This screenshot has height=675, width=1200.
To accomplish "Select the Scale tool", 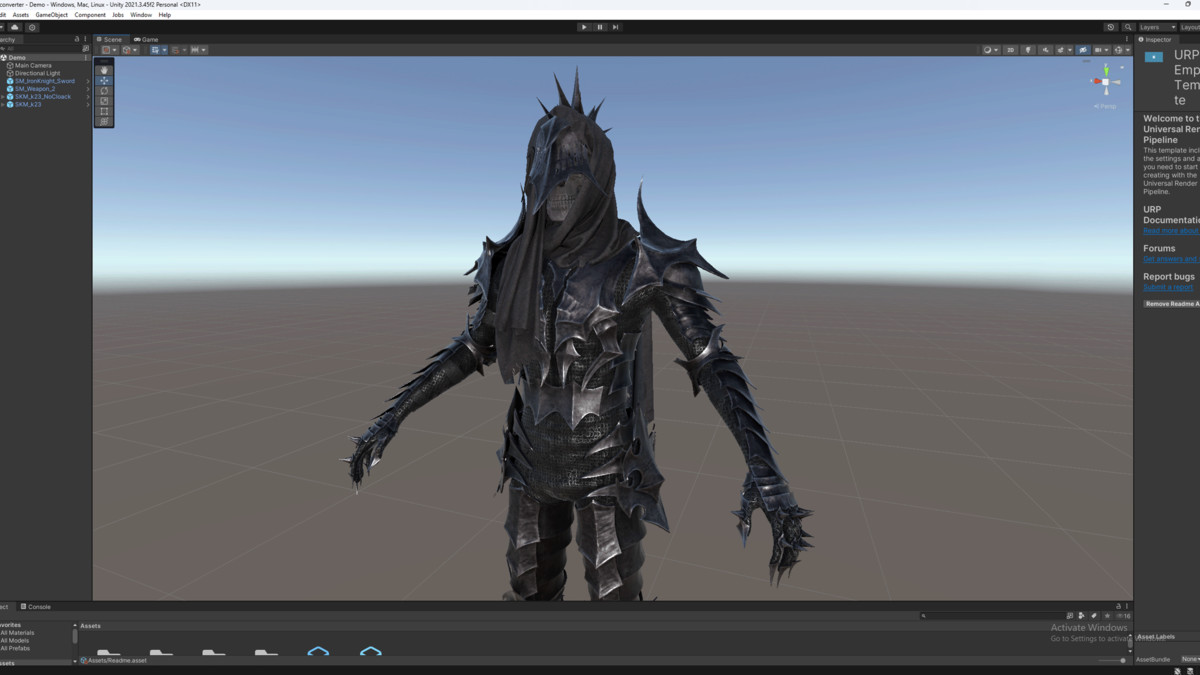I will pos(104,101).
